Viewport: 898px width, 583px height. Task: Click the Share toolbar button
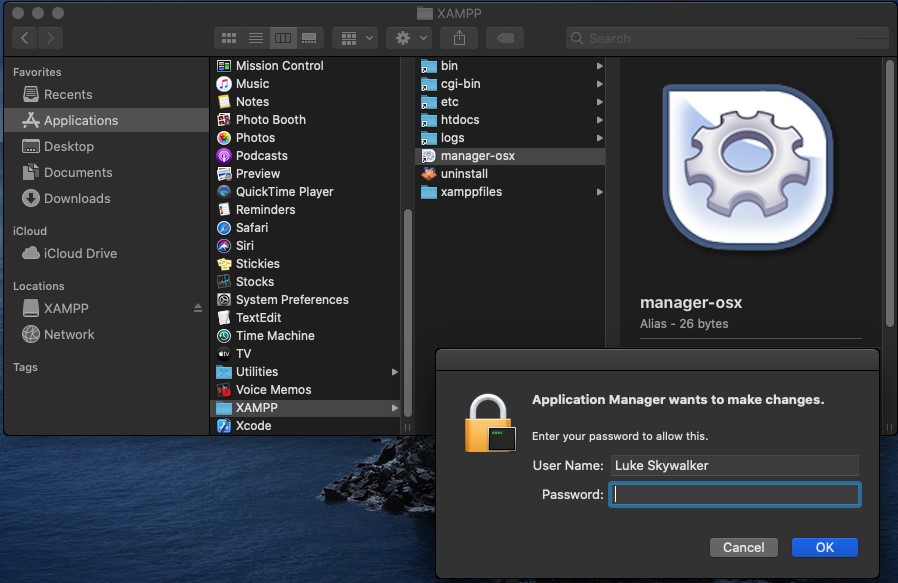(x=459, y=38)
